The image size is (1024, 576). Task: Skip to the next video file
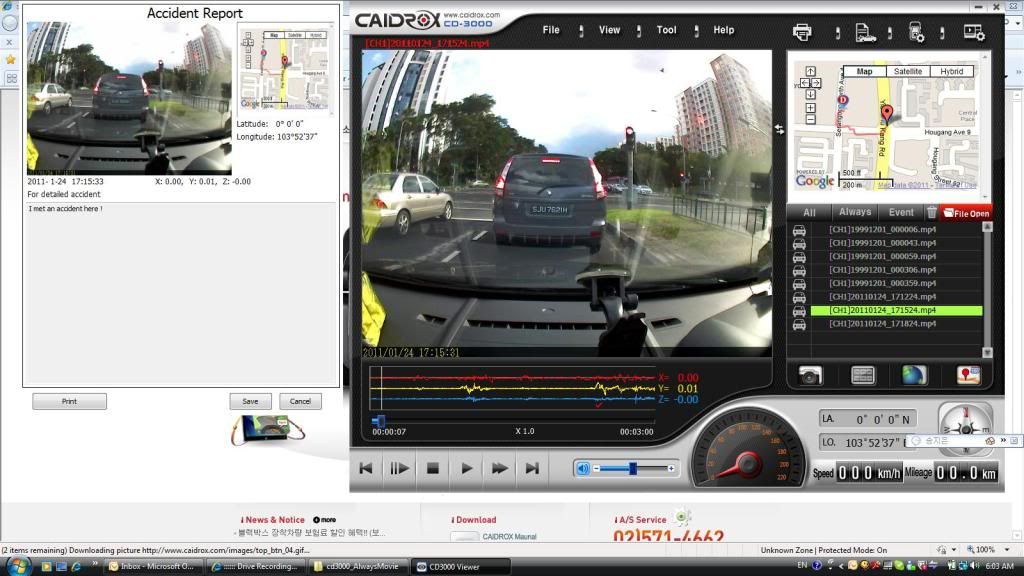click(x=532, y=468)
